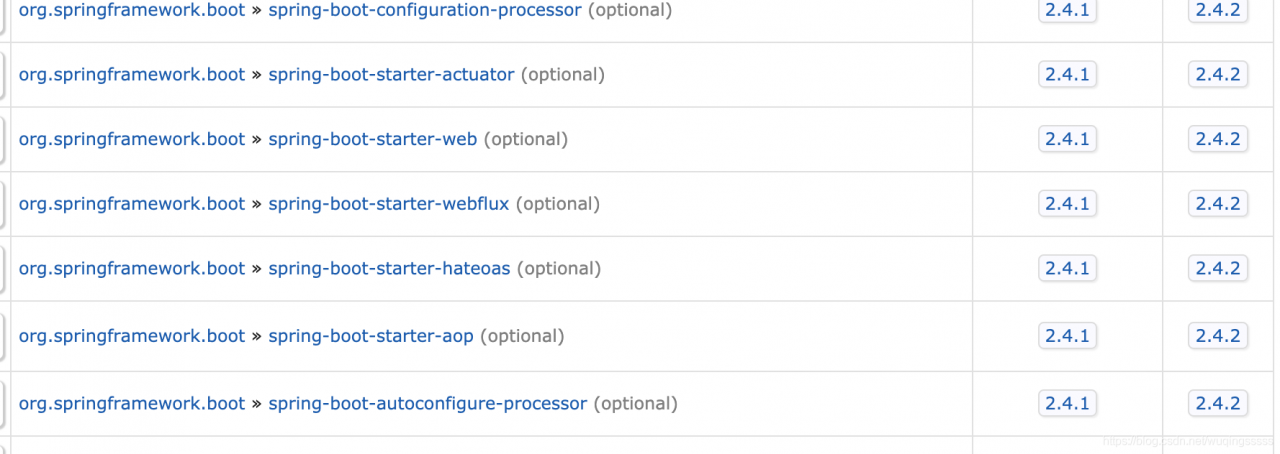The width and height of the screenshot is (1280, 454).
Task: Open the spring-boot-starter-aop artifact link
Action: [370, 336]
